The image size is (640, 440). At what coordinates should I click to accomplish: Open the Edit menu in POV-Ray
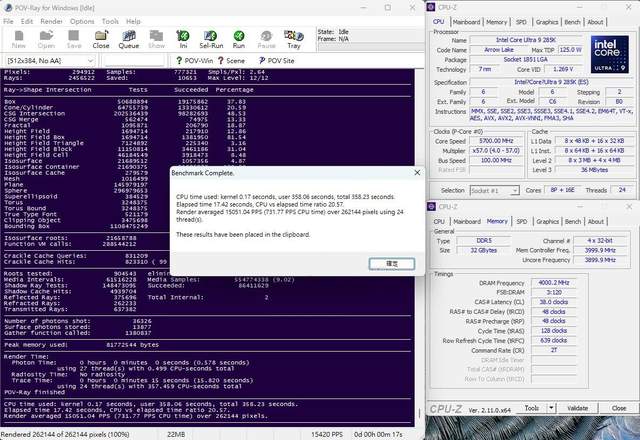click(x=27, y=21)
